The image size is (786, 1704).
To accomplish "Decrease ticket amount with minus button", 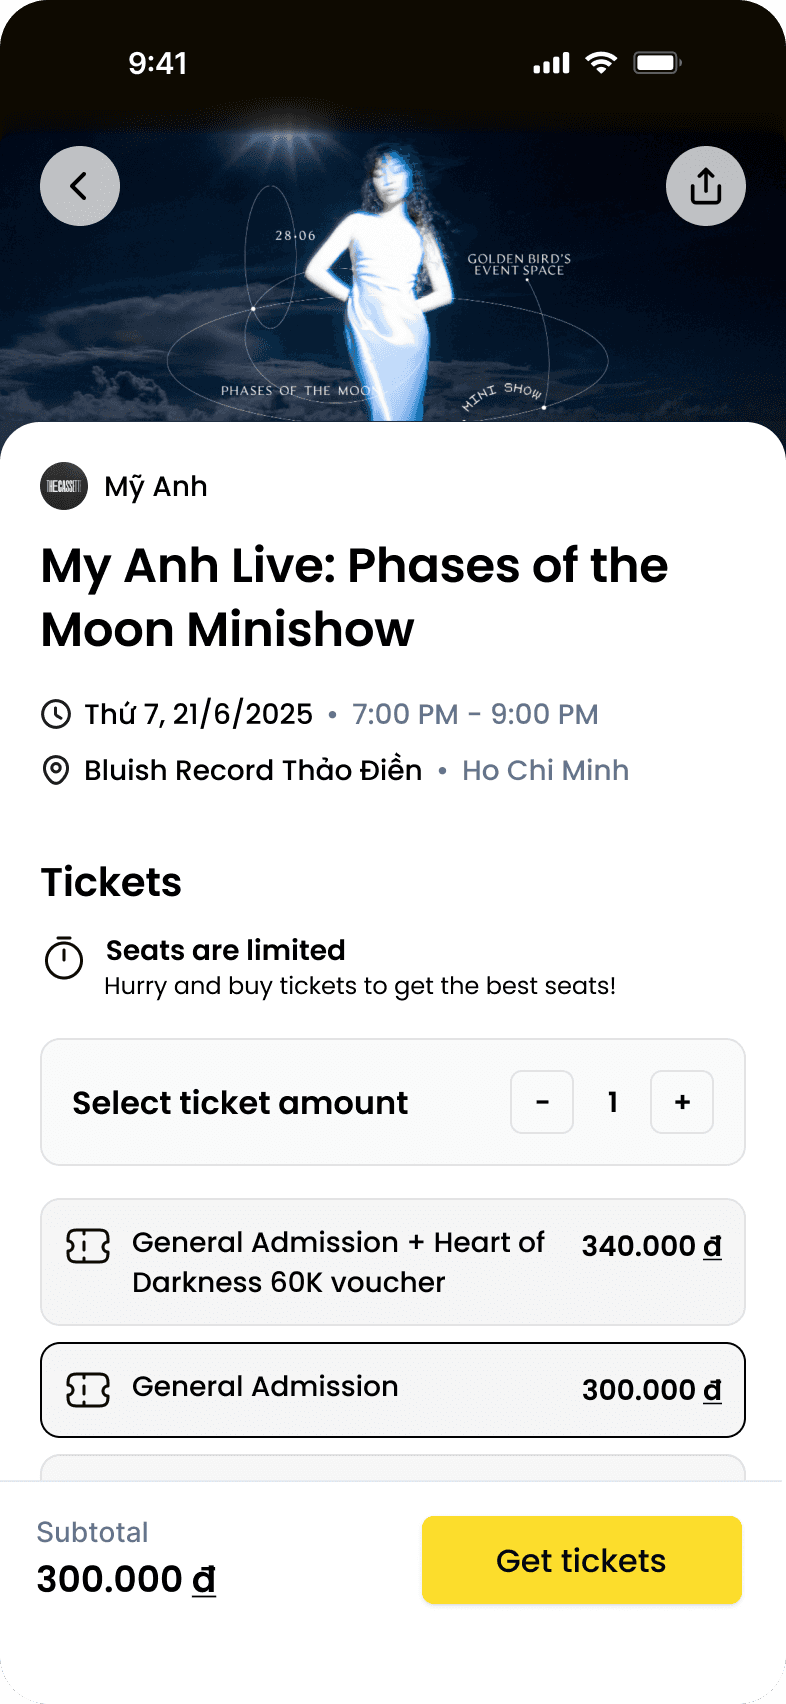I will 542,1102.
